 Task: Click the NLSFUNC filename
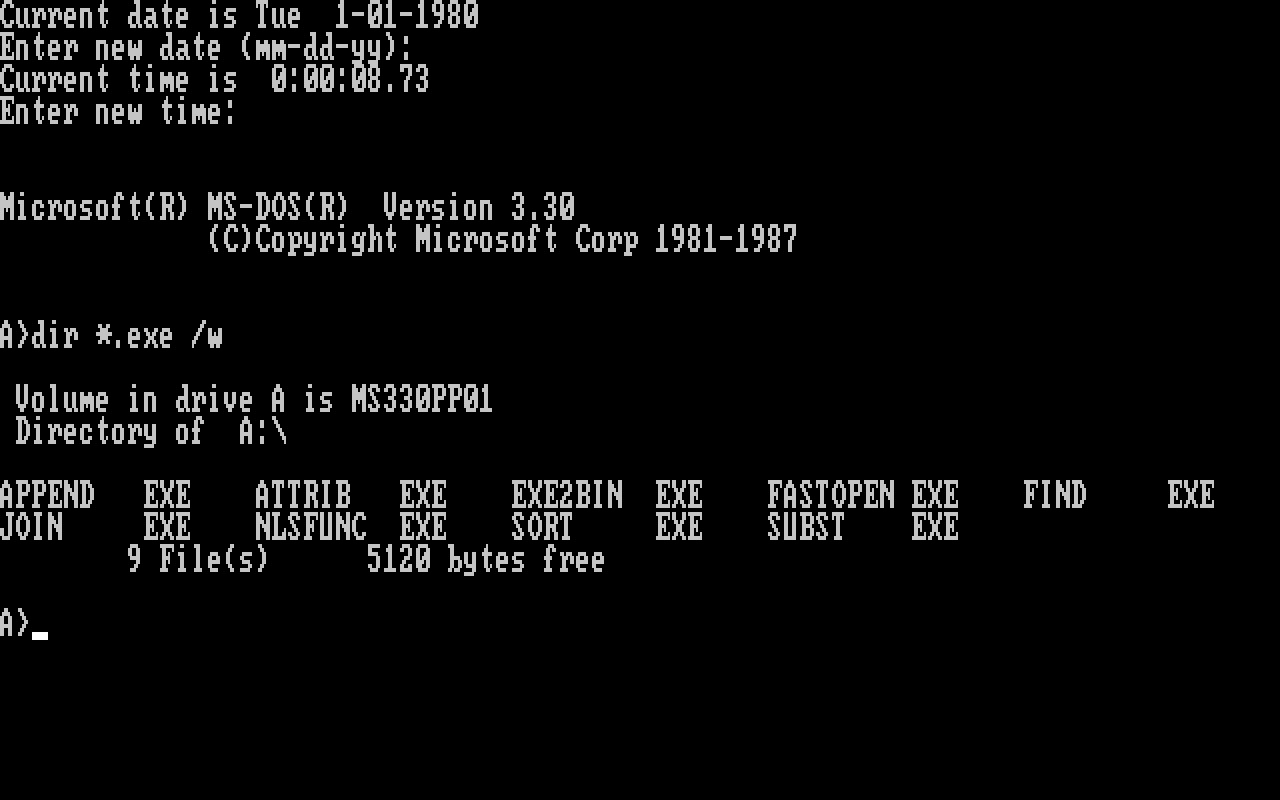(x=312, y=528)
